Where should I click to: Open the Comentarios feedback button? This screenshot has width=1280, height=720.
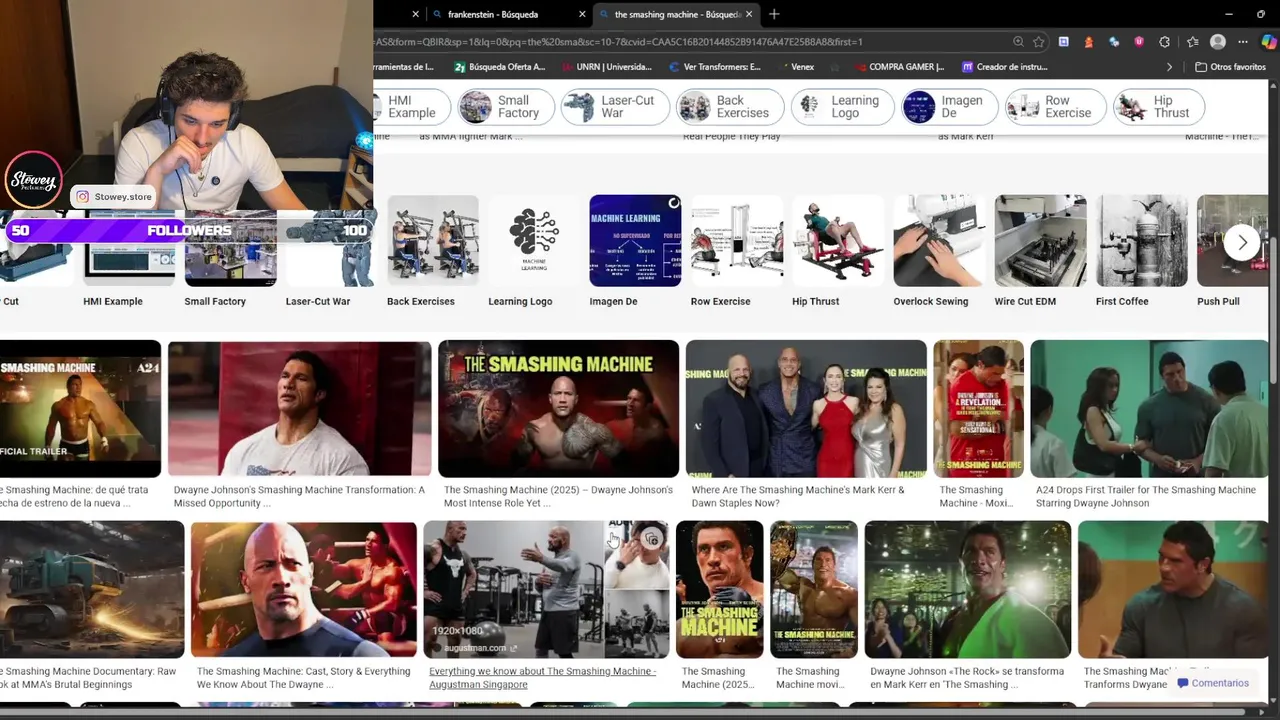point(1213,683)
